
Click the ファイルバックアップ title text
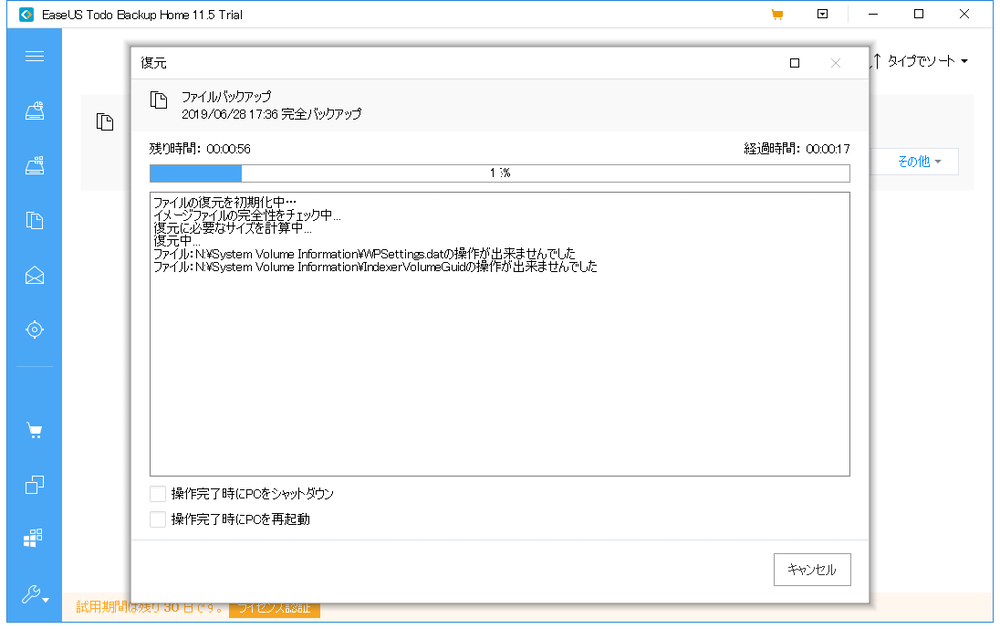pos(226,97)
